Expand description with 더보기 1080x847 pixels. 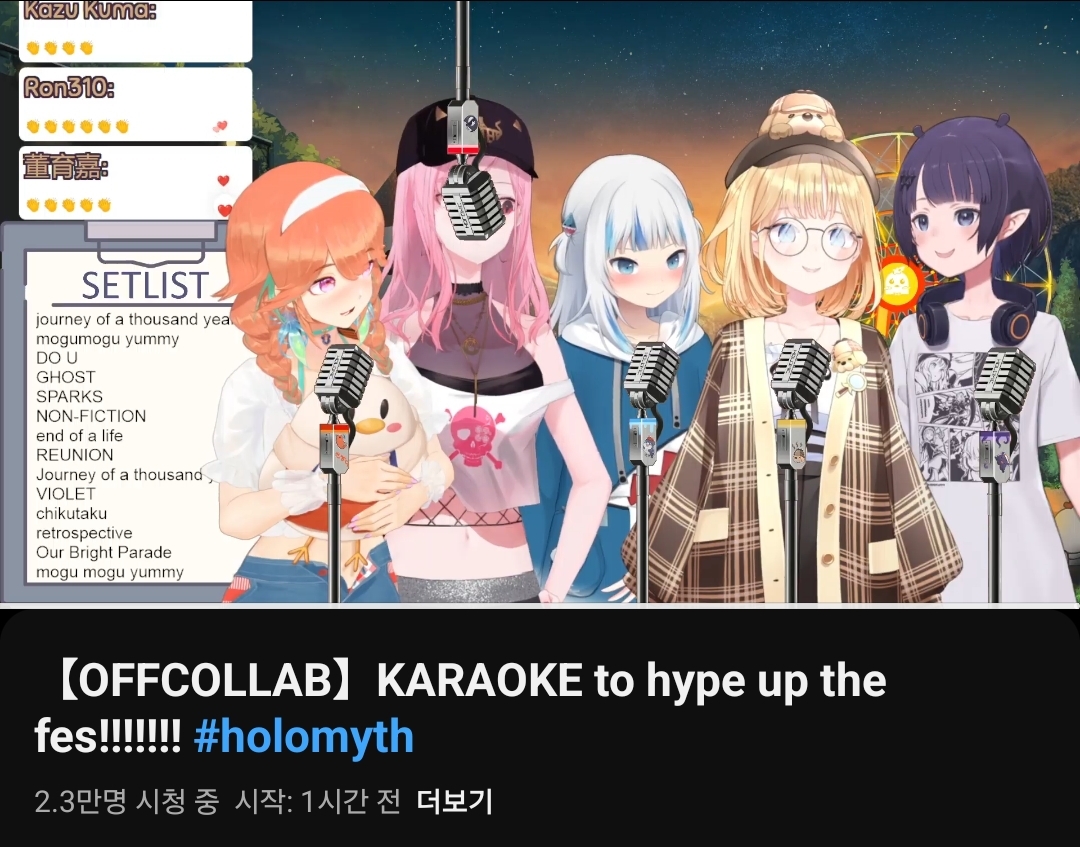pos(454,801)
